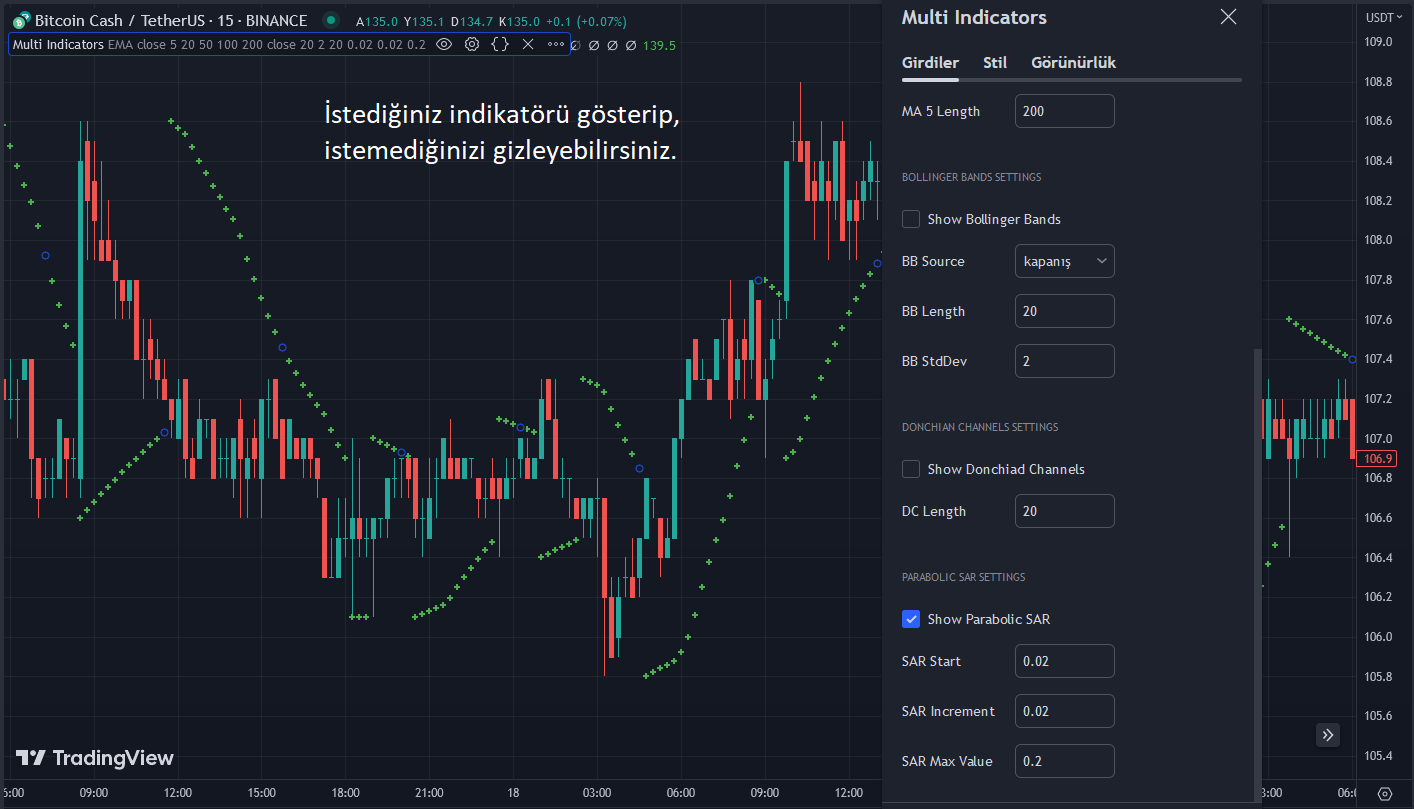This screenshot has height=809, width=1414.
Task: Click the settings panel vertical scrollbar
Action: 1257,573
